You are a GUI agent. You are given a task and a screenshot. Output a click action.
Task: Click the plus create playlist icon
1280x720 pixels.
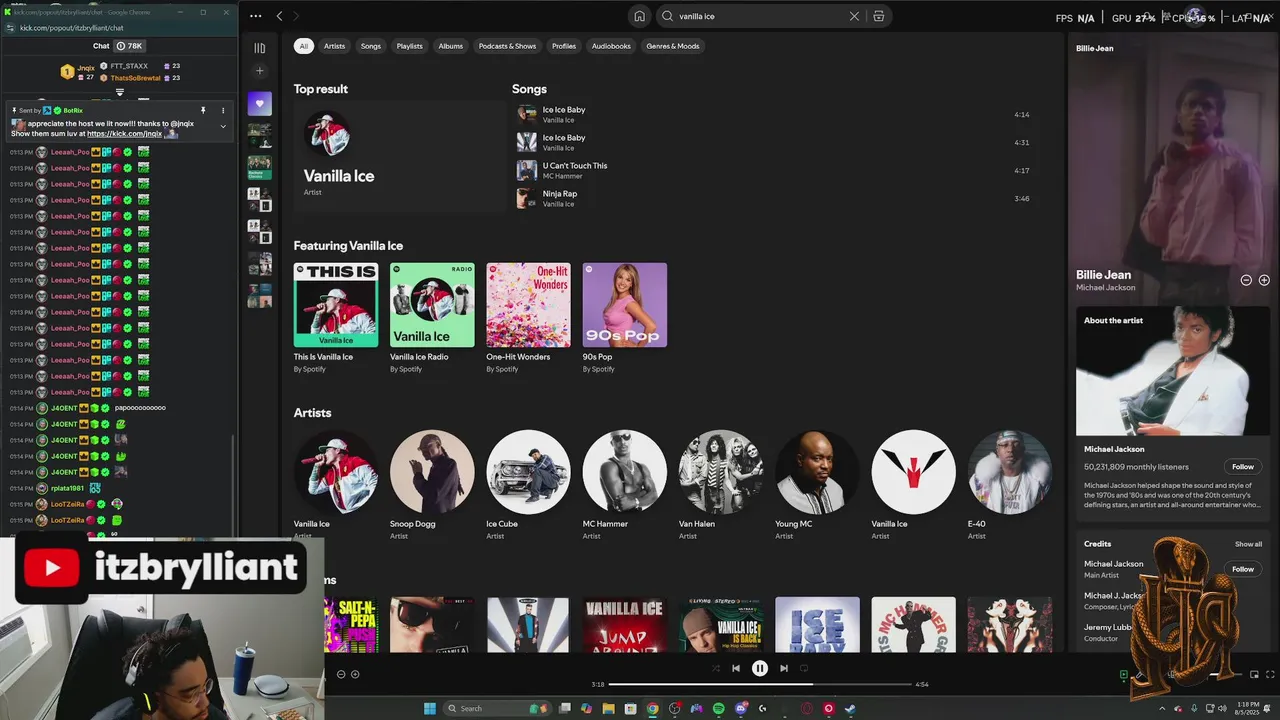coord(260,71)
